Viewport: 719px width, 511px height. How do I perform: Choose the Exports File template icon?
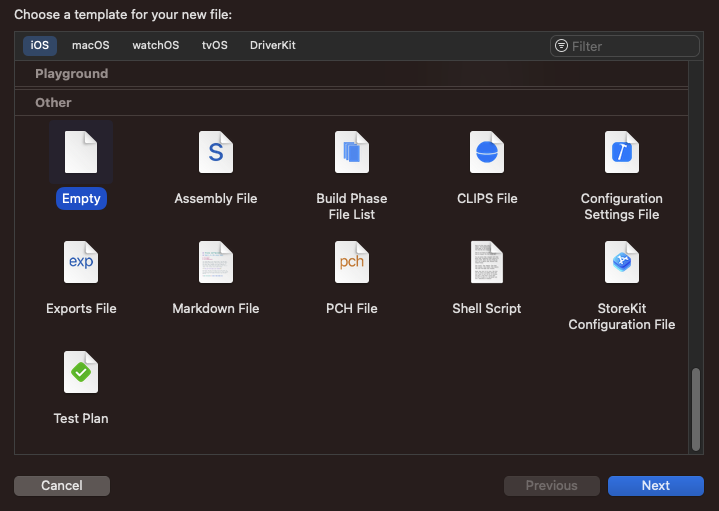coord(81,262)
